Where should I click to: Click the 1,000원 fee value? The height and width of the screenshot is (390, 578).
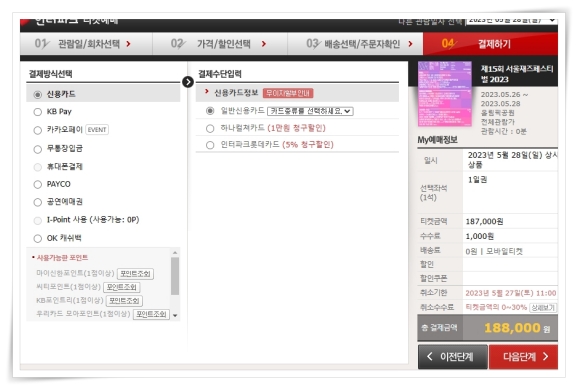(480, 236)
